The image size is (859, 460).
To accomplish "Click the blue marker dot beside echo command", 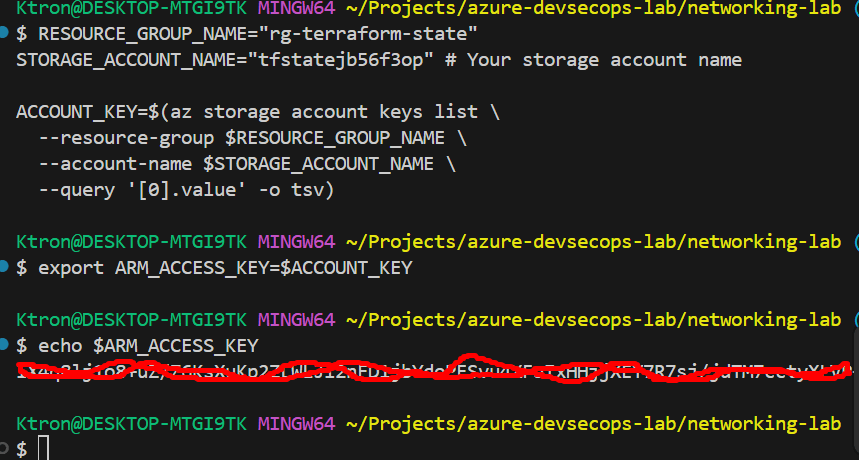I will (5, 345).
